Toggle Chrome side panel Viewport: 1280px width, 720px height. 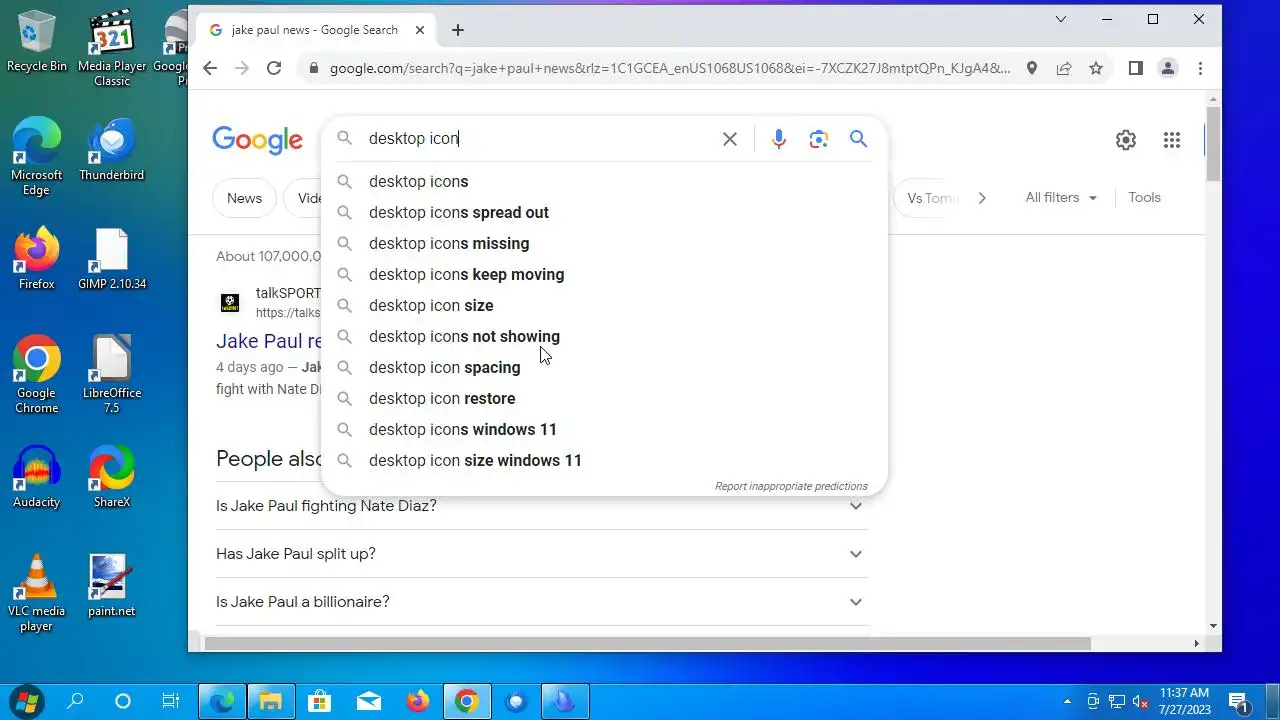pyautogui.click(x=1135, y=68)
